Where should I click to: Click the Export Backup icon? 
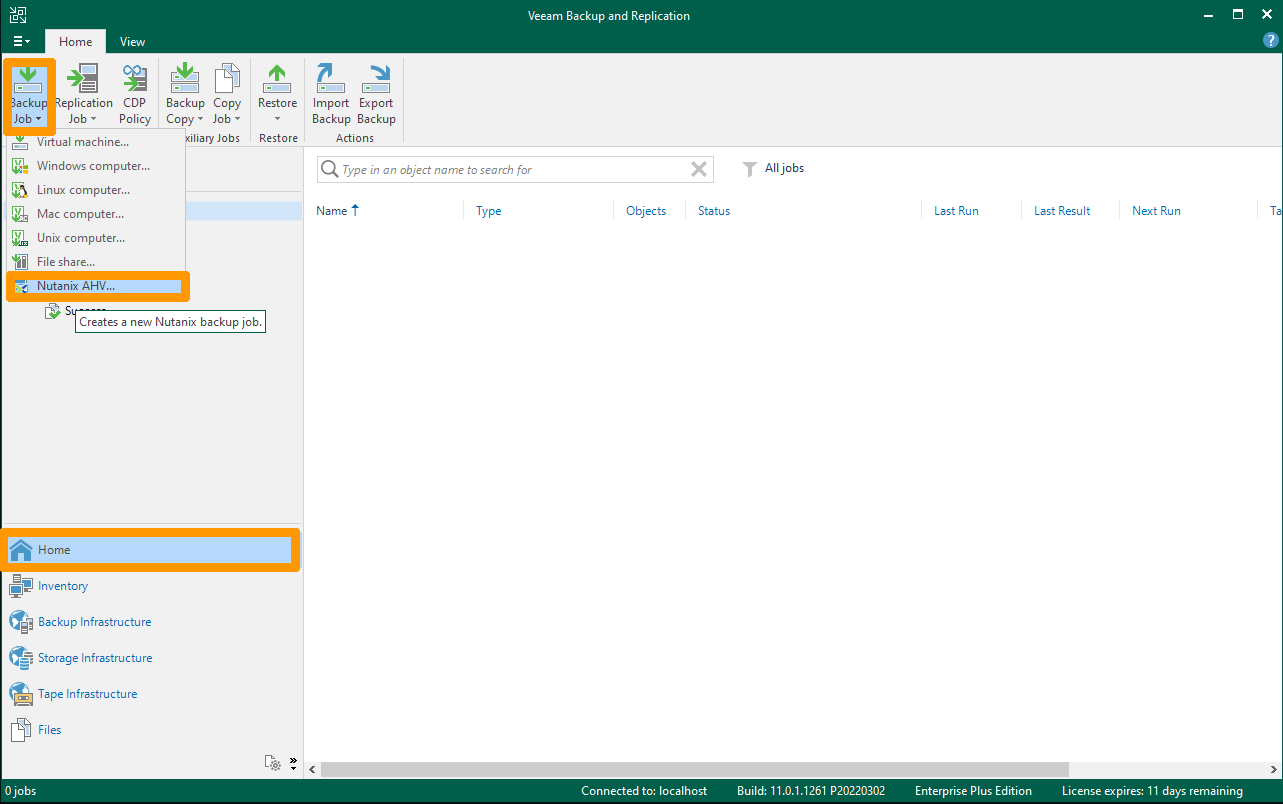[x=376, y=90]
